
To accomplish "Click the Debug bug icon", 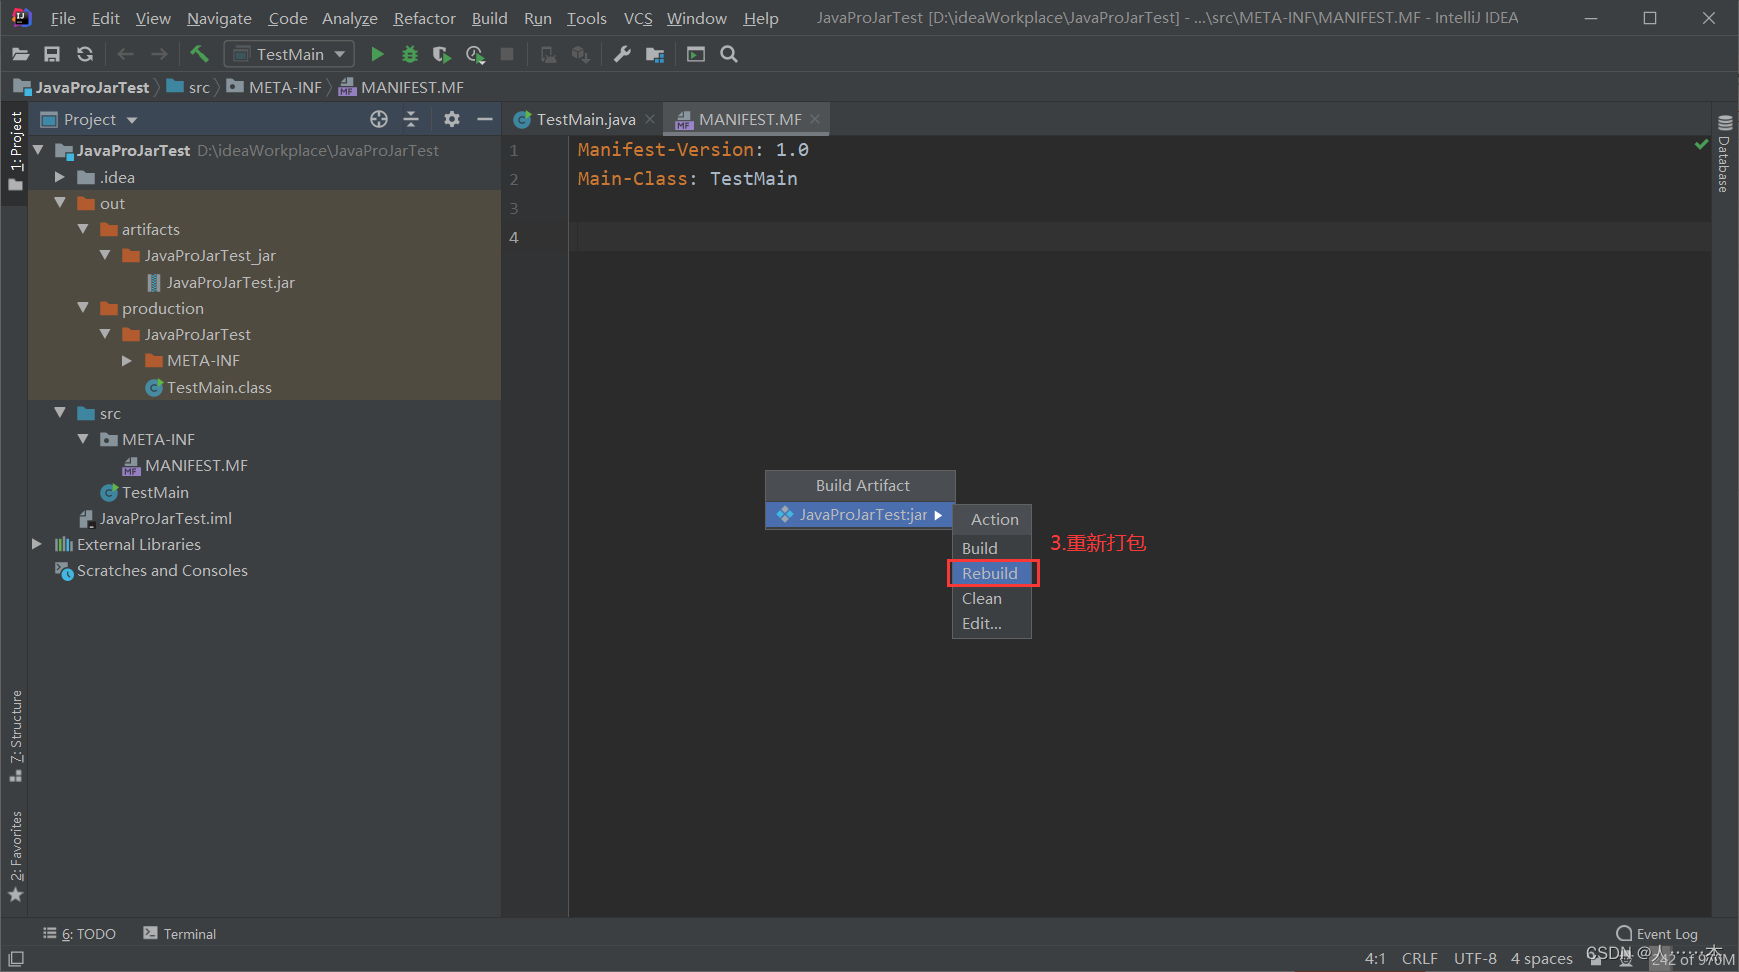I will tap(409, 54).
